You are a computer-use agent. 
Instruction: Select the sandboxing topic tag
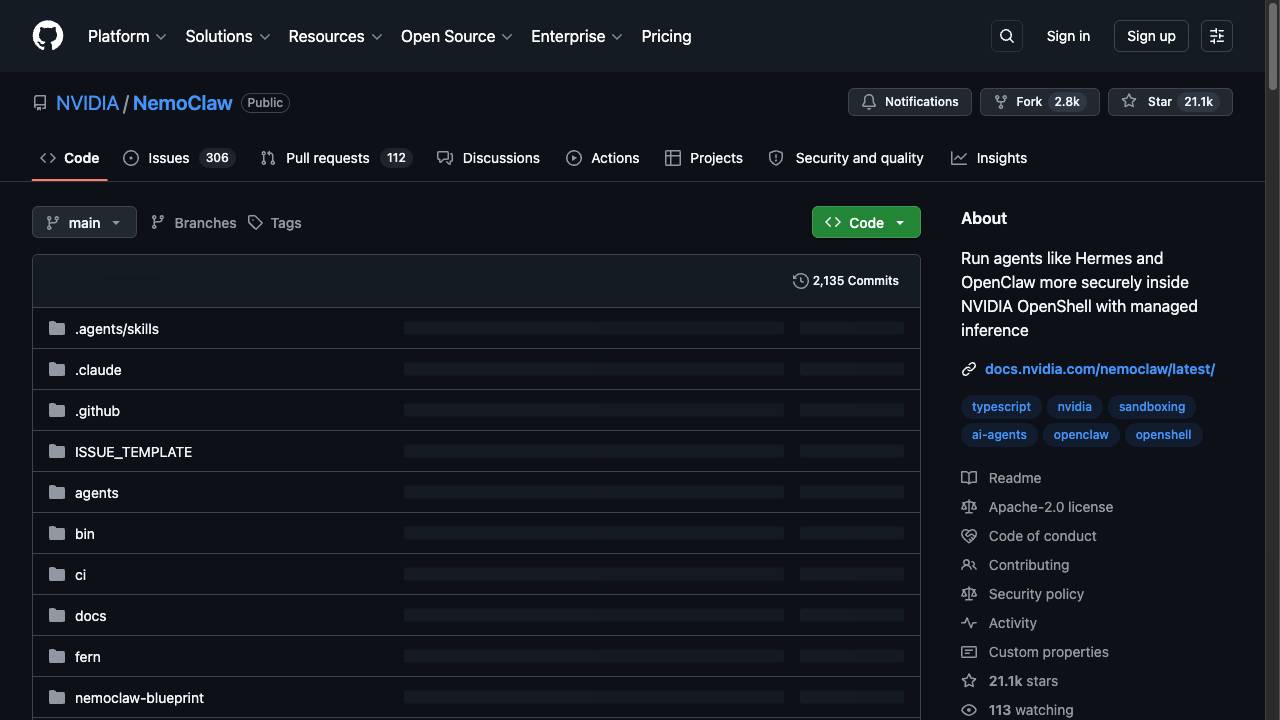(1152, 407)
